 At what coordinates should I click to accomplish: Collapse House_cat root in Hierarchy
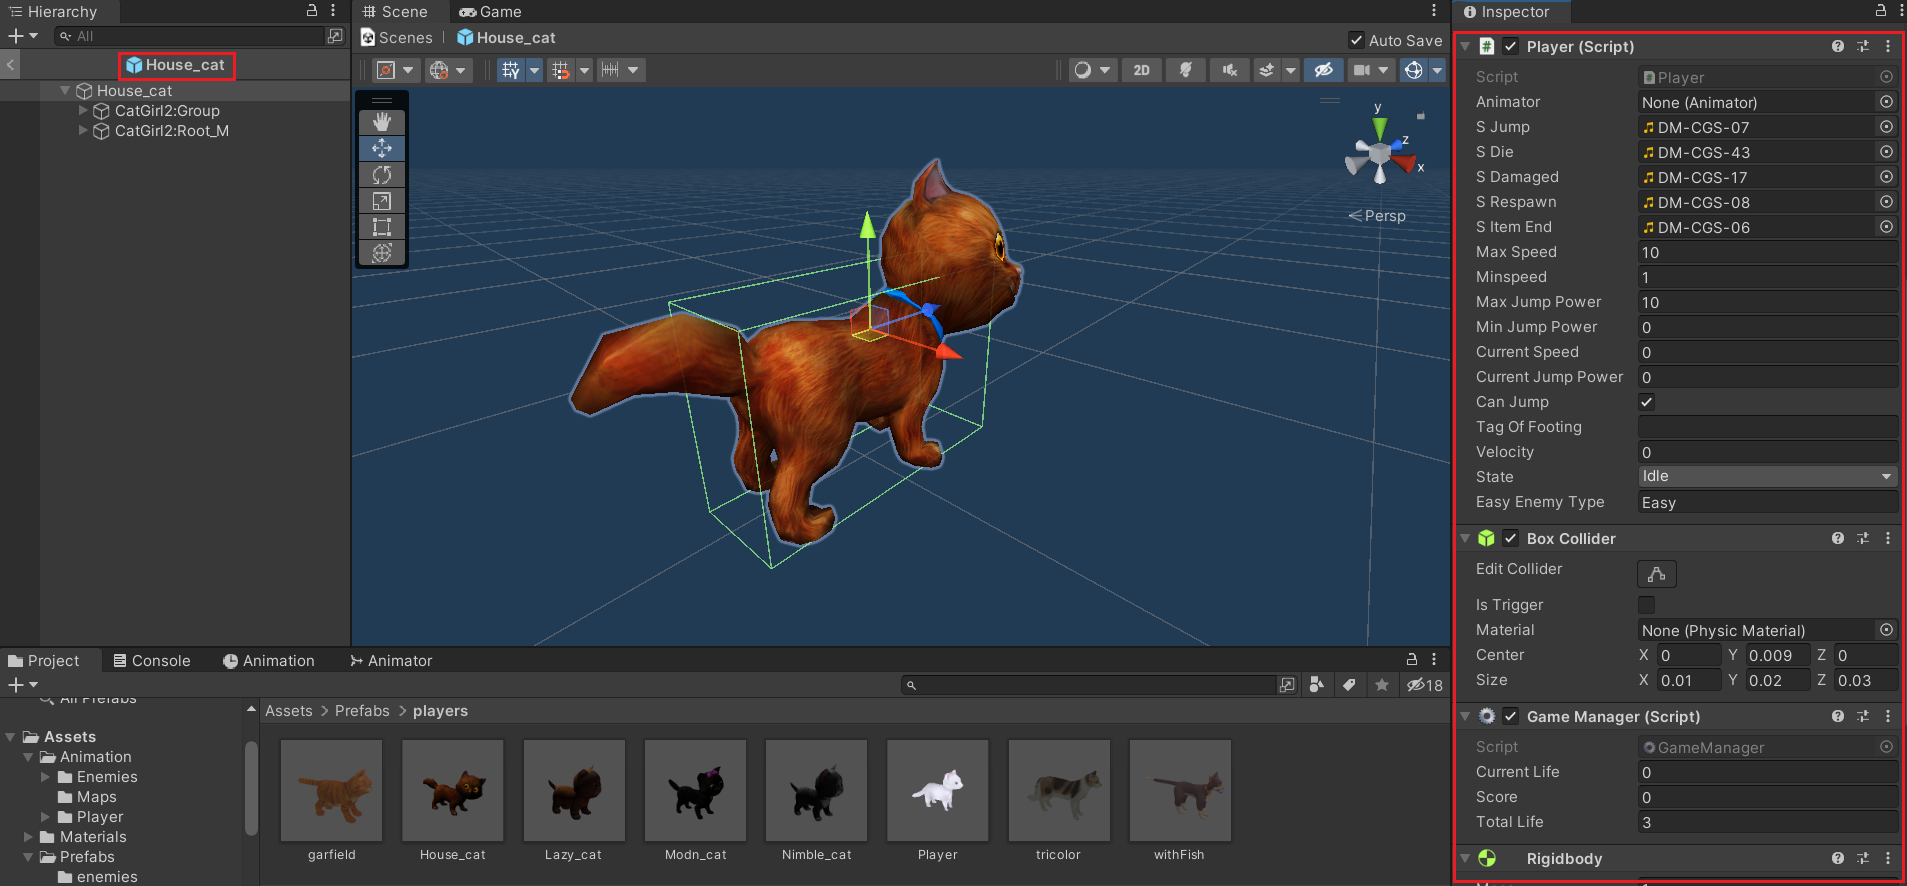65,90
